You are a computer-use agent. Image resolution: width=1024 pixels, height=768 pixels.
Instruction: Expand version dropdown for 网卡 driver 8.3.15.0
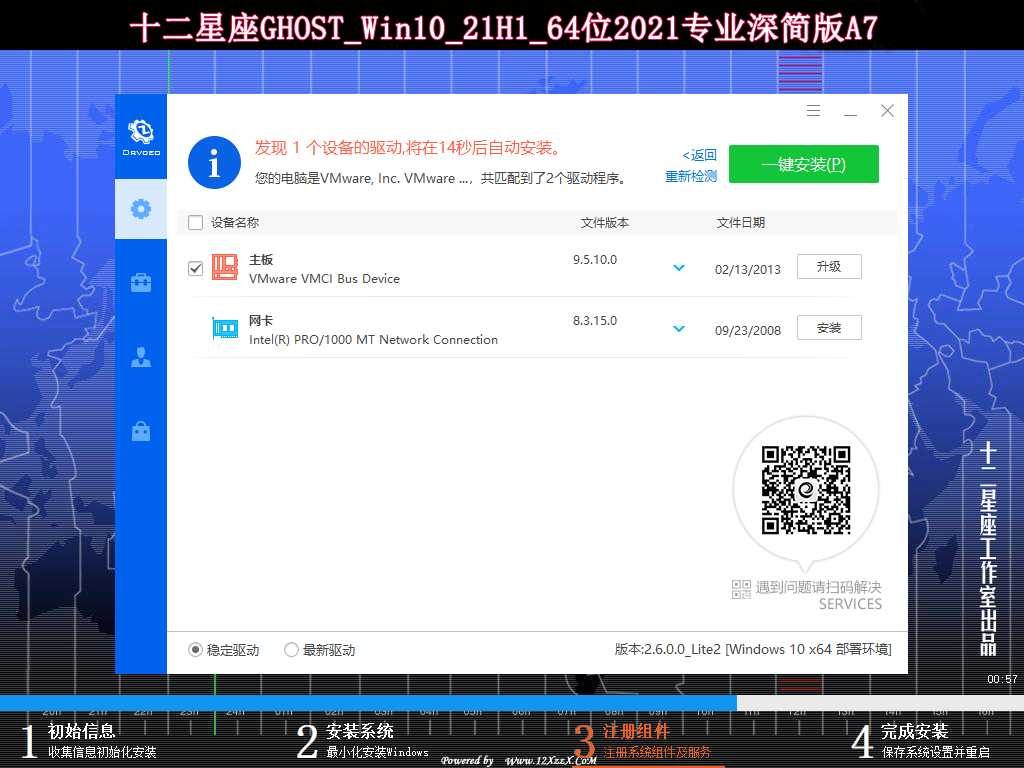point(679,328)
